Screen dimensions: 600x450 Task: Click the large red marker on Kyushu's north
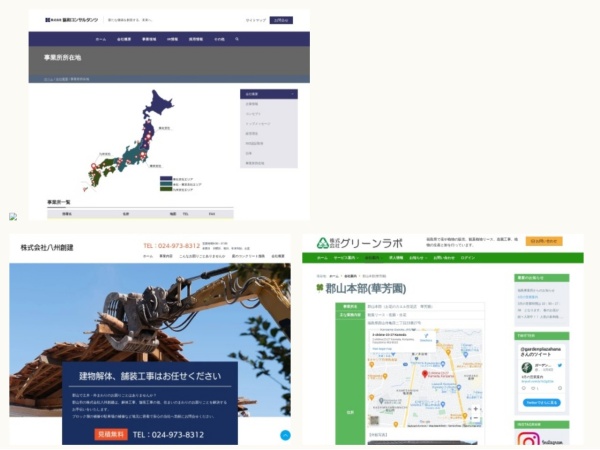tap(94, 166)
